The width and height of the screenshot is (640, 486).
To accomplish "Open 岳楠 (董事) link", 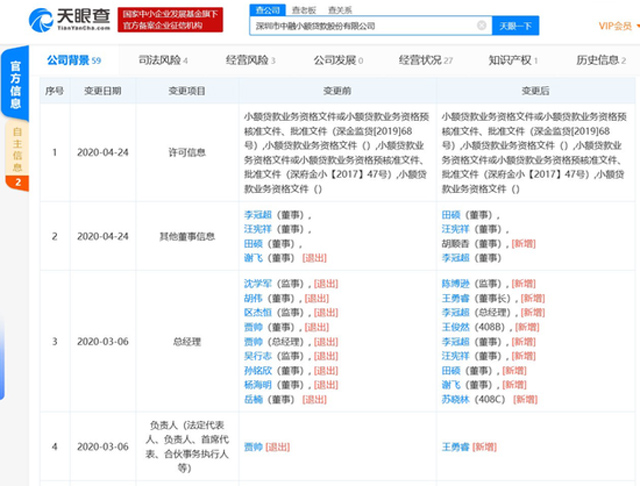I will 253,399.
